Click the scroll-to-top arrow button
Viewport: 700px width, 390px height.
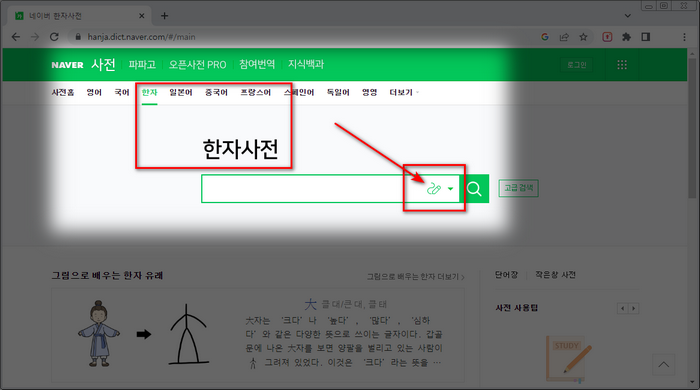tap(663, 365)
